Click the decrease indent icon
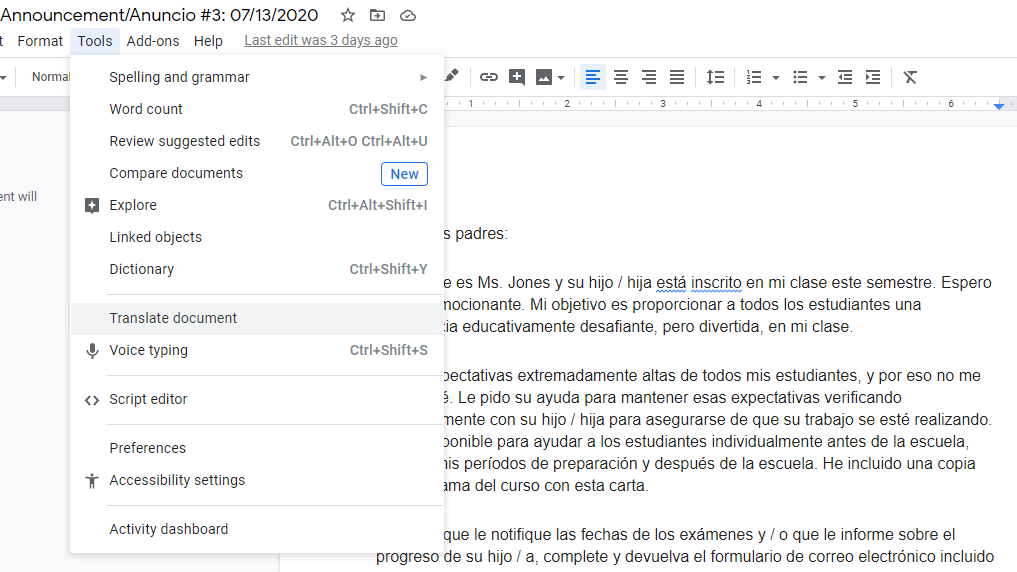 844,77
